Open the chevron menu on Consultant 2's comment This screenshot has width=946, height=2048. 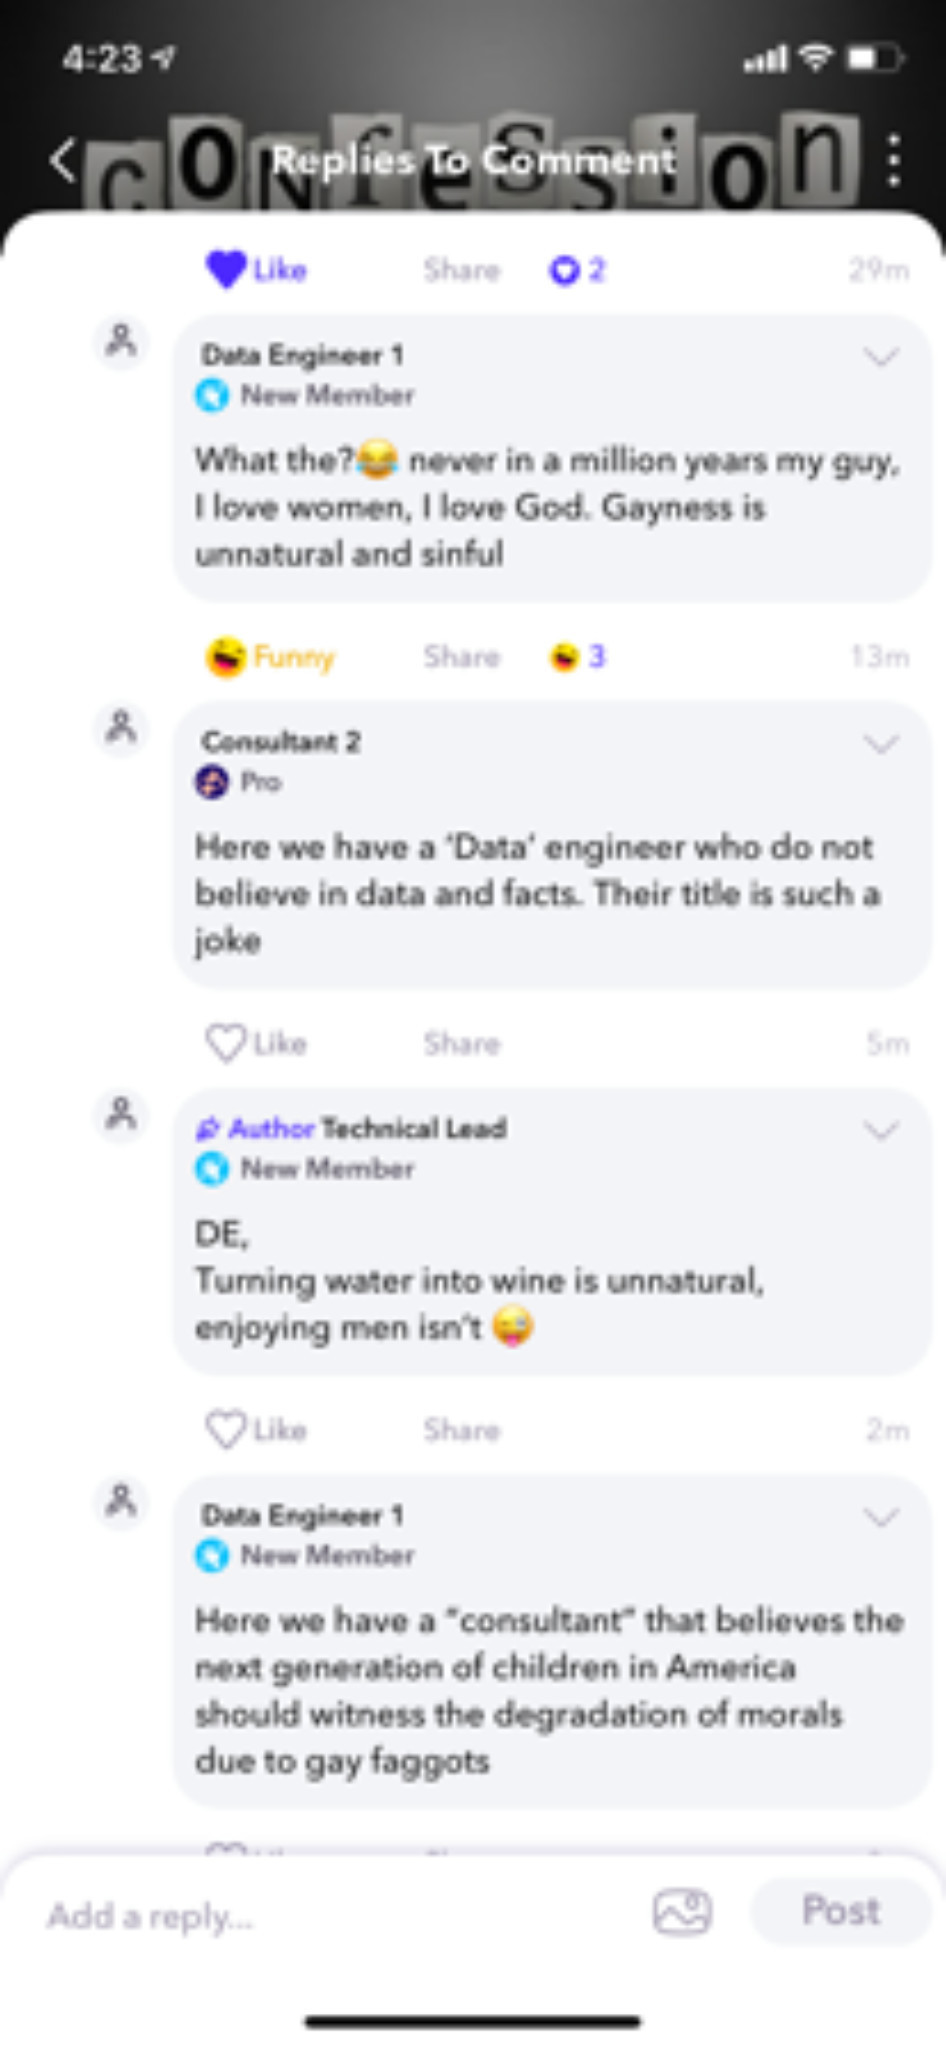click(879, 742)
